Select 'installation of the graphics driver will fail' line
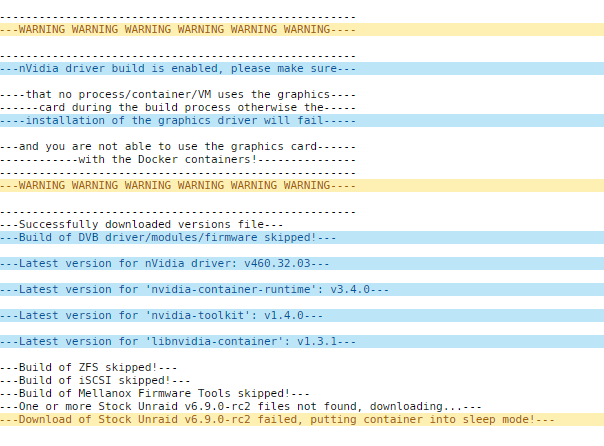Viewport: 604px width, 446px height. pyautogui.click(x=302, y=121)
